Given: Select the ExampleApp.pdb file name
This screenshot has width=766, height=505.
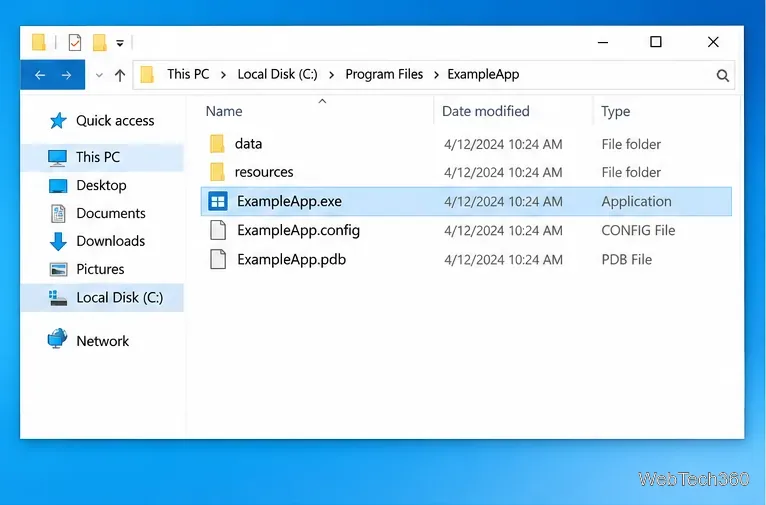Looking at the screenshot, I should (292, 259).
